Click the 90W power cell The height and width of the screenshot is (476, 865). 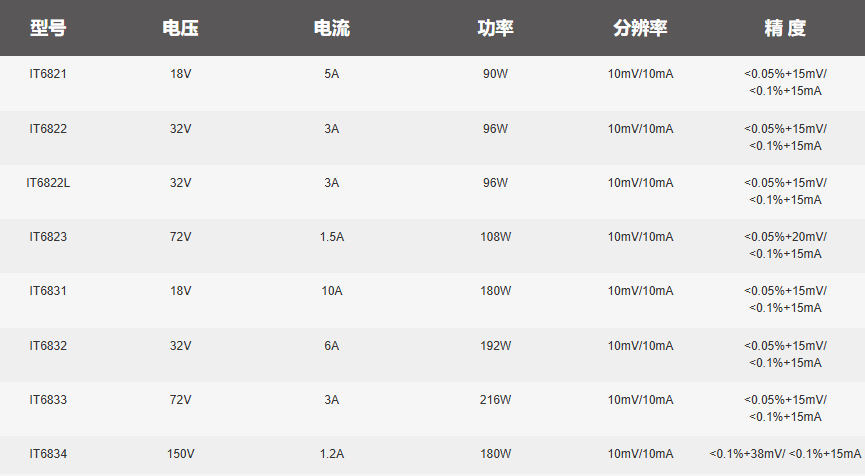point(495,74)
